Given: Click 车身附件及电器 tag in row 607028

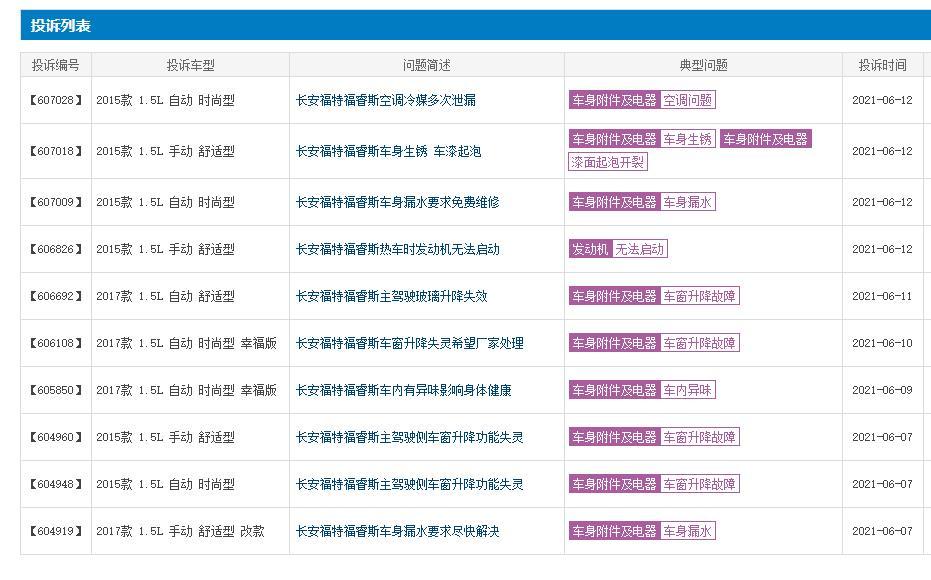Looking at the screenshot, I should (614, 100).
